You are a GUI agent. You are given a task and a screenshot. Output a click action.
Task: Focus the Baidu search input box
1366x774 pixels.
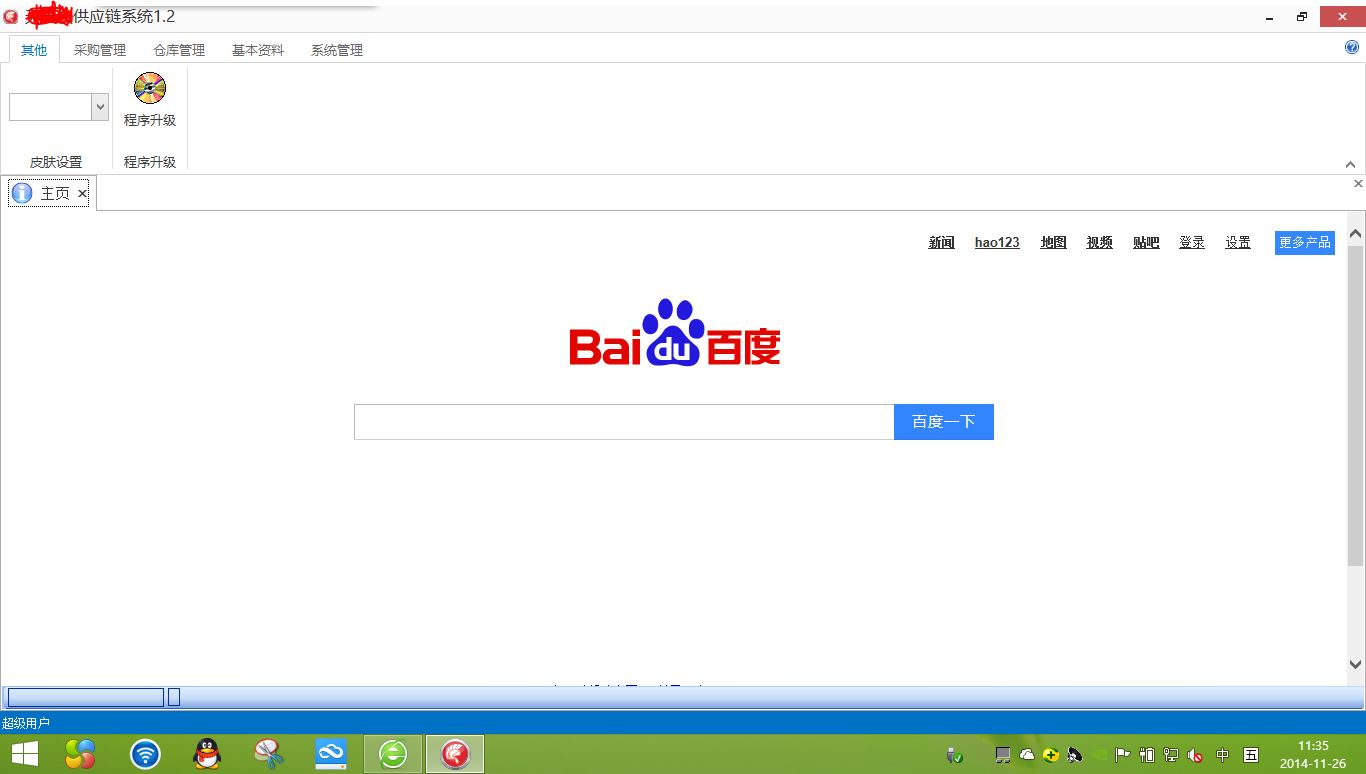pyautogui.click(x=624, y=422)
